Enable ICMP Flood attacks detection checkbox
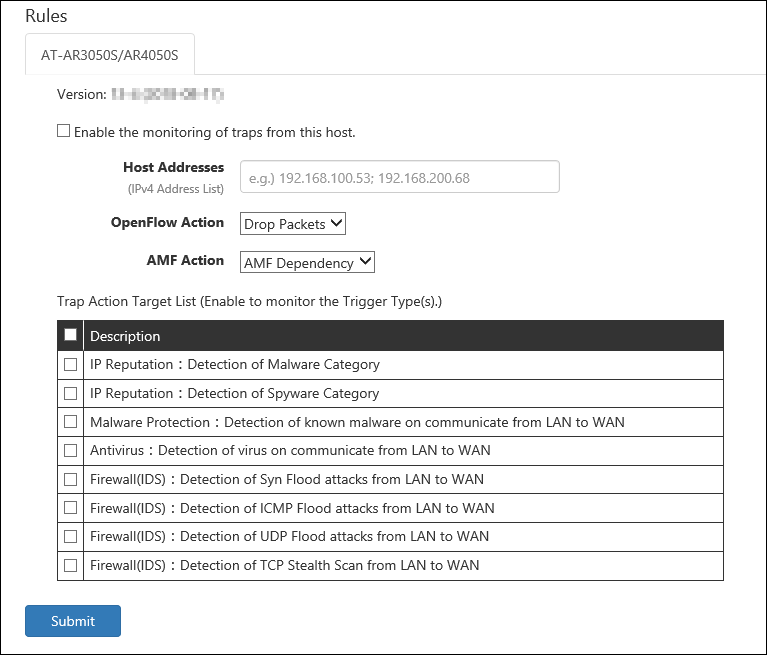Viewport: 767px width, 655px height. click(x=71, y=508)
